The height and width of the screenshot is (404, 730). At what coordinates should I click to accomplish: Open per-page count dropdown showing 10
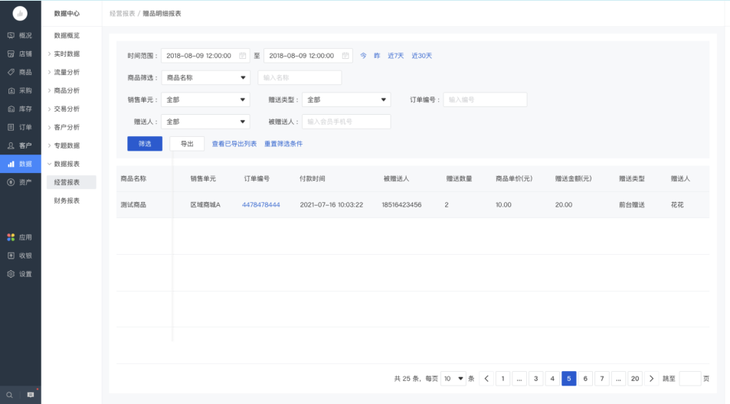pos(453,378)
